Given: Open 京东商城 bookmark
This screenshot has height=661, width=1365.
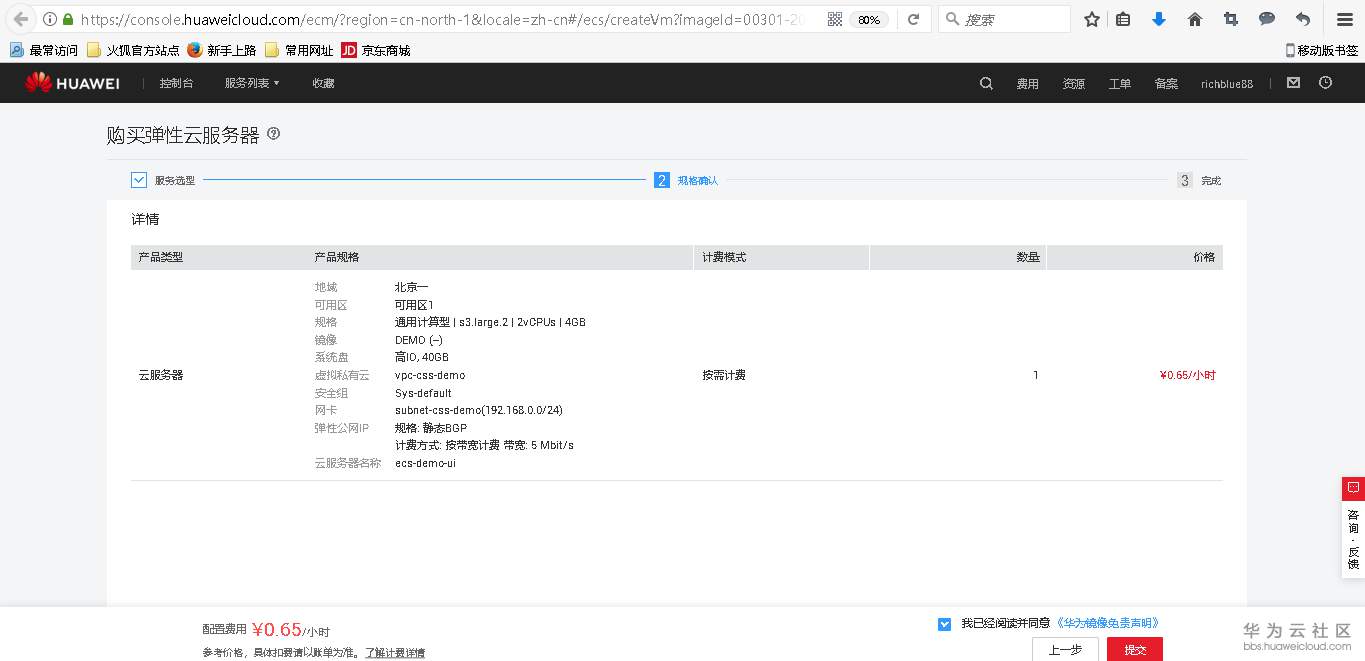Looking at the screenshot, I should click(x=376, y=50).
